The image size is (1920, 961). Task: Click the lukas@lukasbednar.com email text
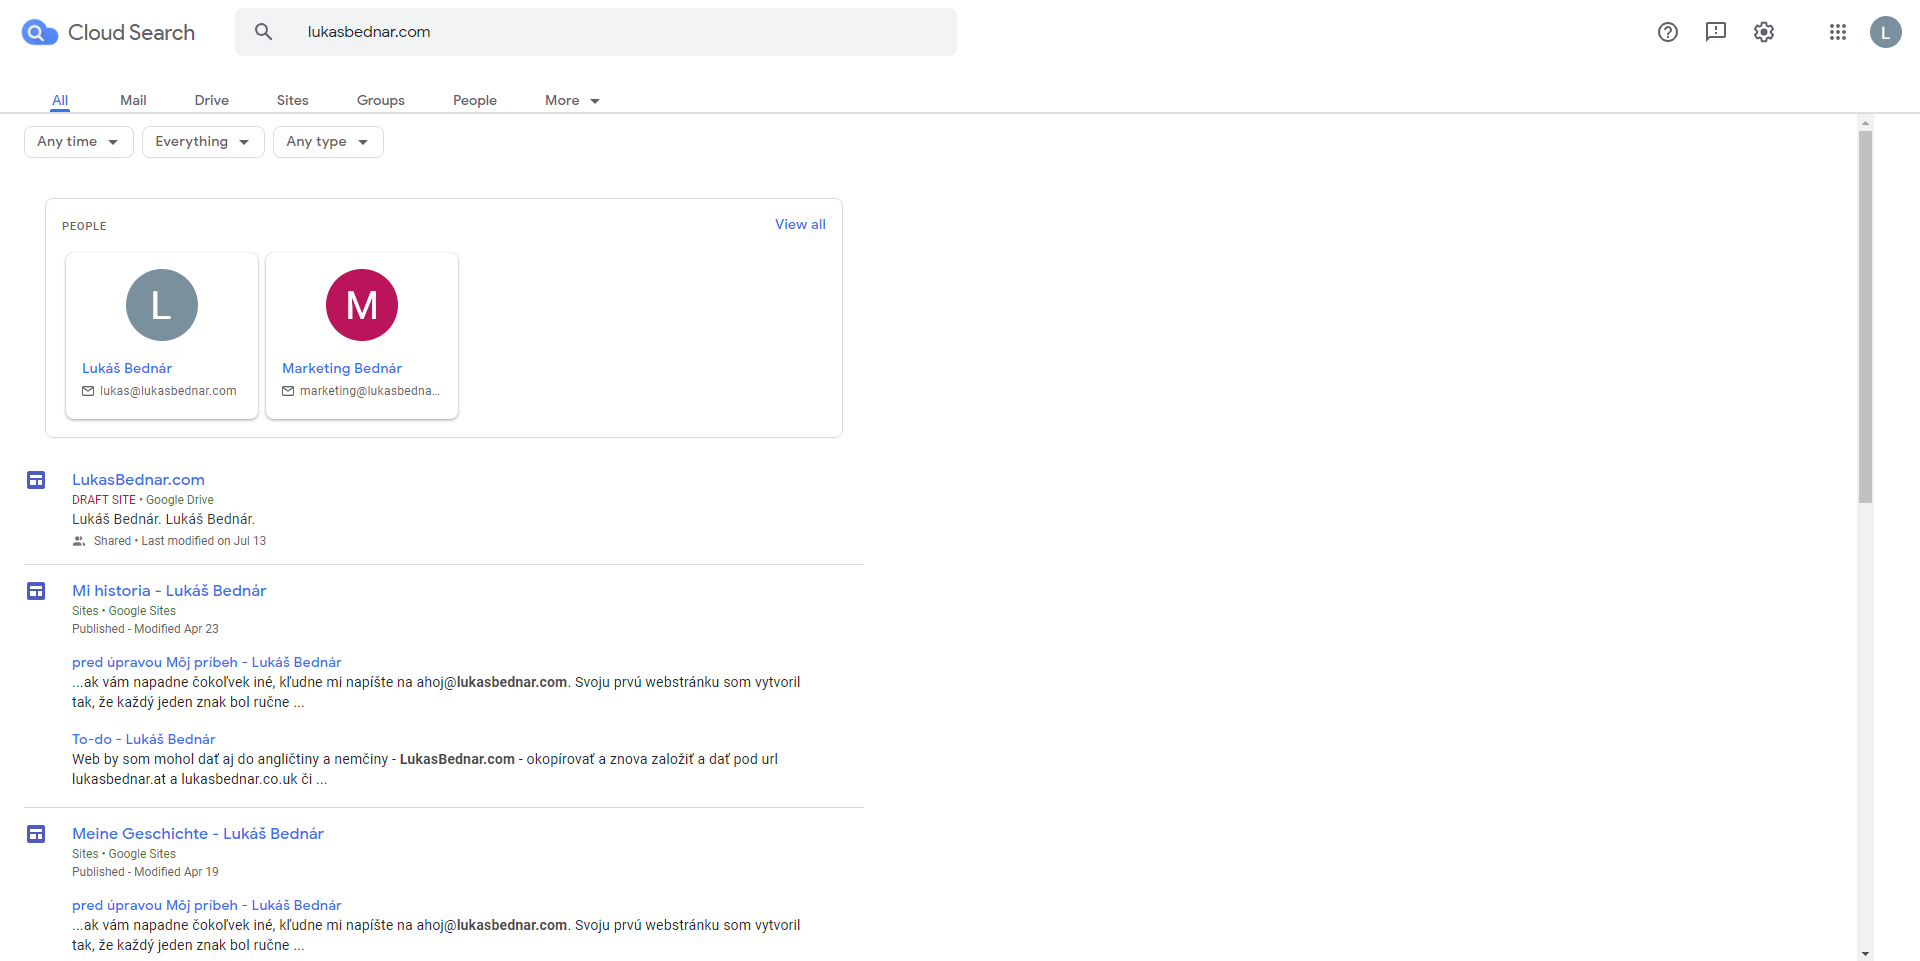click(x=168, y=391)
